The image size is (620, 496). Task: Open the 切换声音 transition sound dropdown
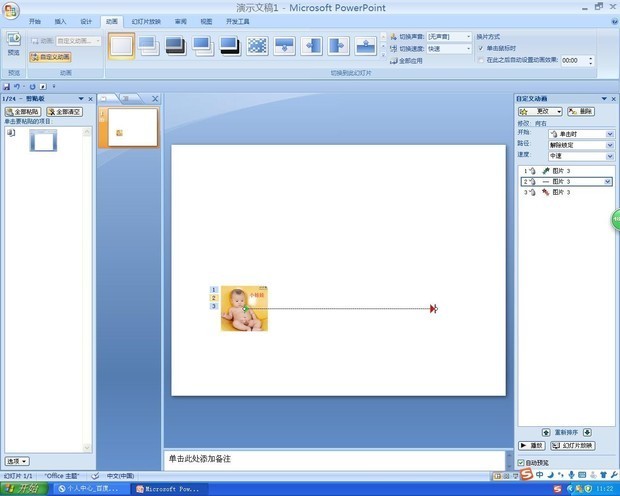click(448, 36)
